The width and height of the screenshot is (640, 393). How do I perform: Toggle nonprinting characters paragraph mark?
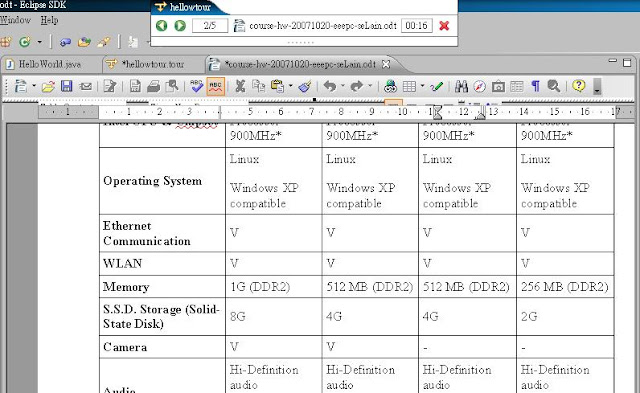tap(536, 86)
